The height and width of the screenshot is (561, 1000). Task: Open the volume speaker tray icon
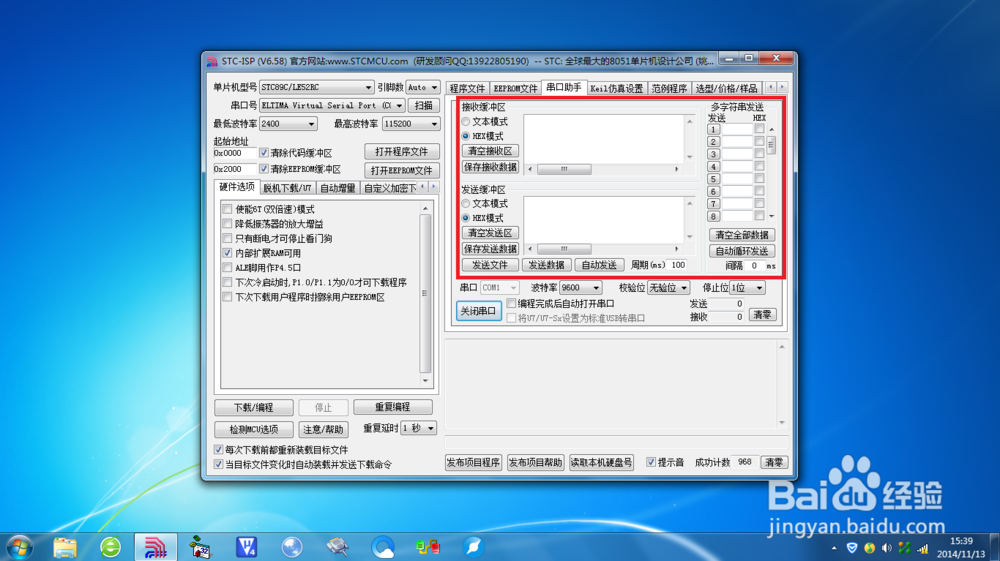(x=886, y=548)
